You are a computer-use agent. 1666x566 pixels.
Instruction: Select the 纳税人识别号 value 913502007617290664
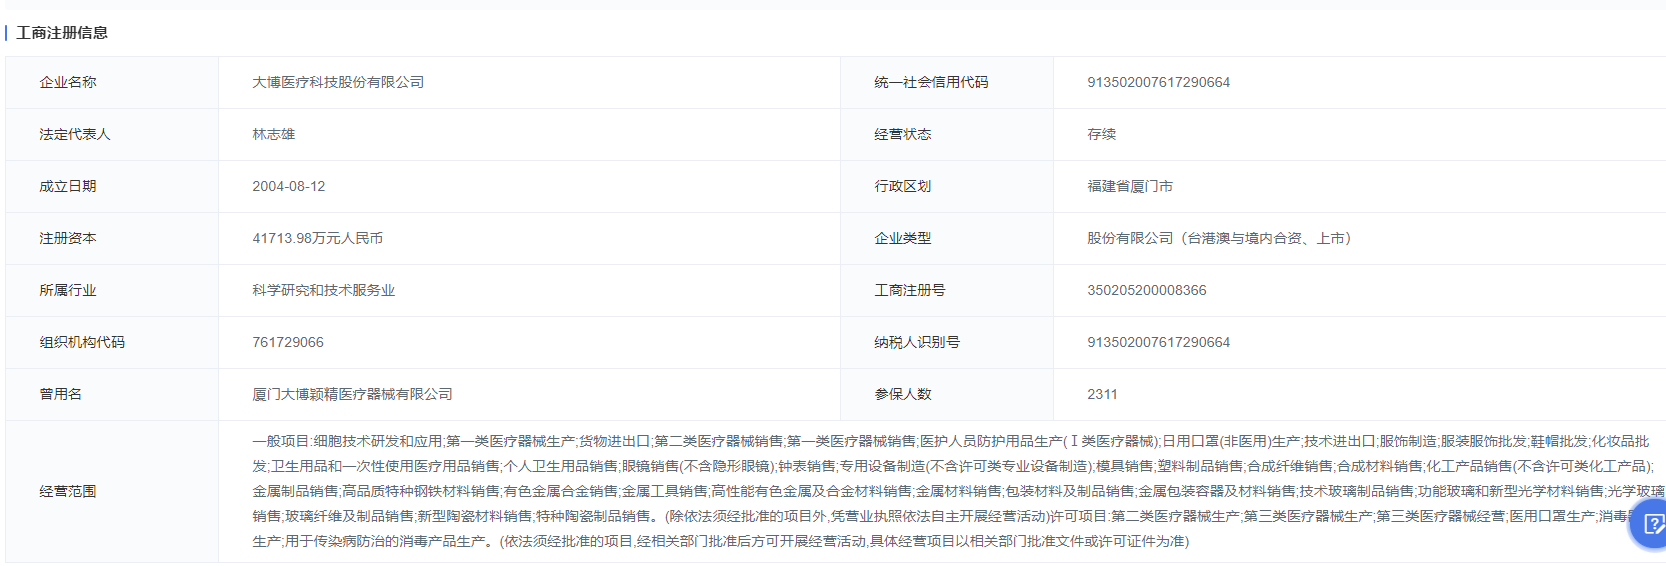1158,342
